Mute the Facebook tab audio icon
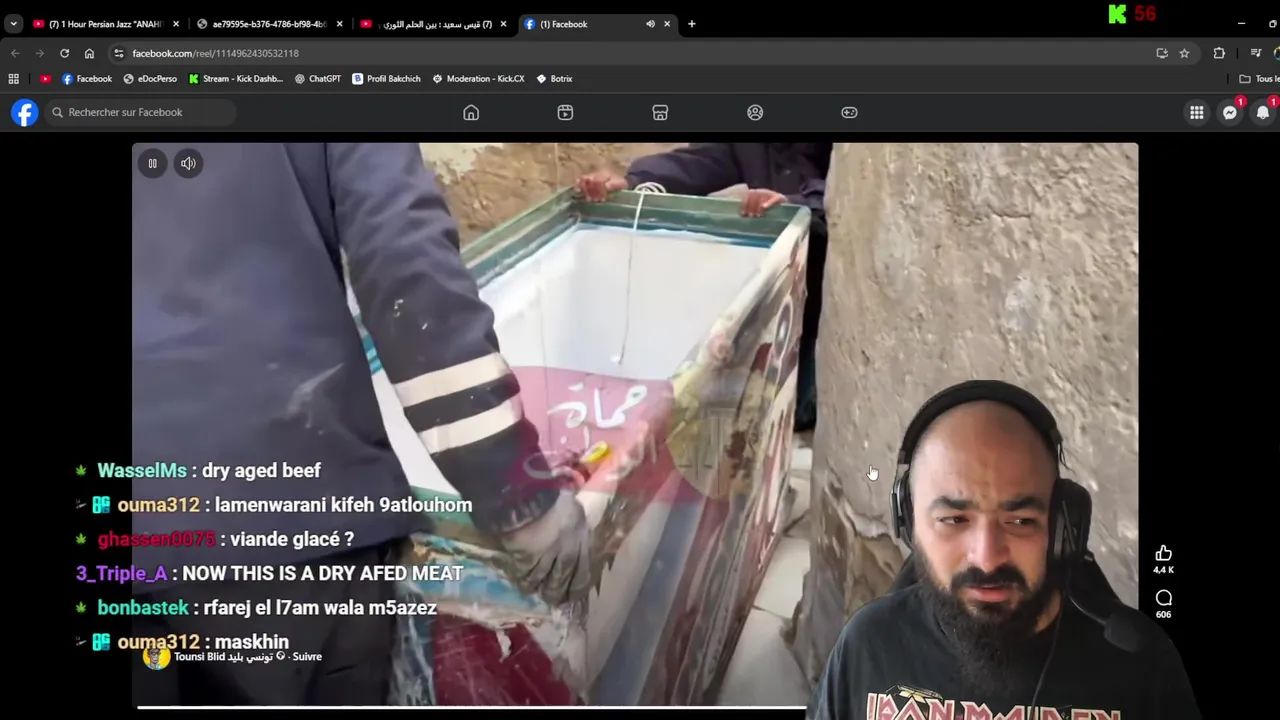Screen dimensions: 1280x720 click(650, 24)
